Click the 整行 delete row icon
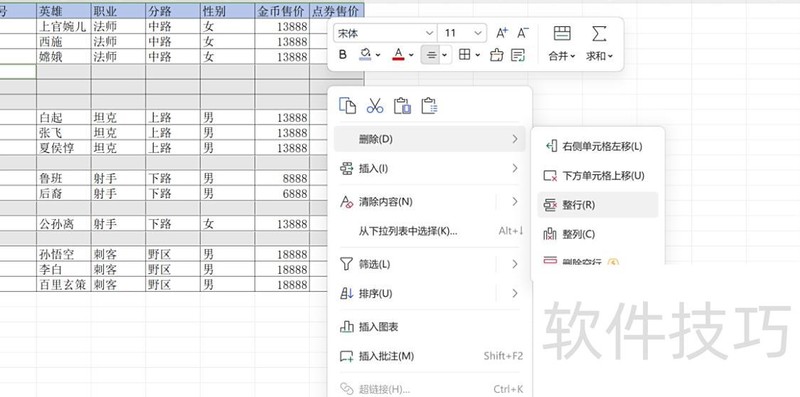The height and width of the screenshot is (397, 800). click(x=550, y=205)
